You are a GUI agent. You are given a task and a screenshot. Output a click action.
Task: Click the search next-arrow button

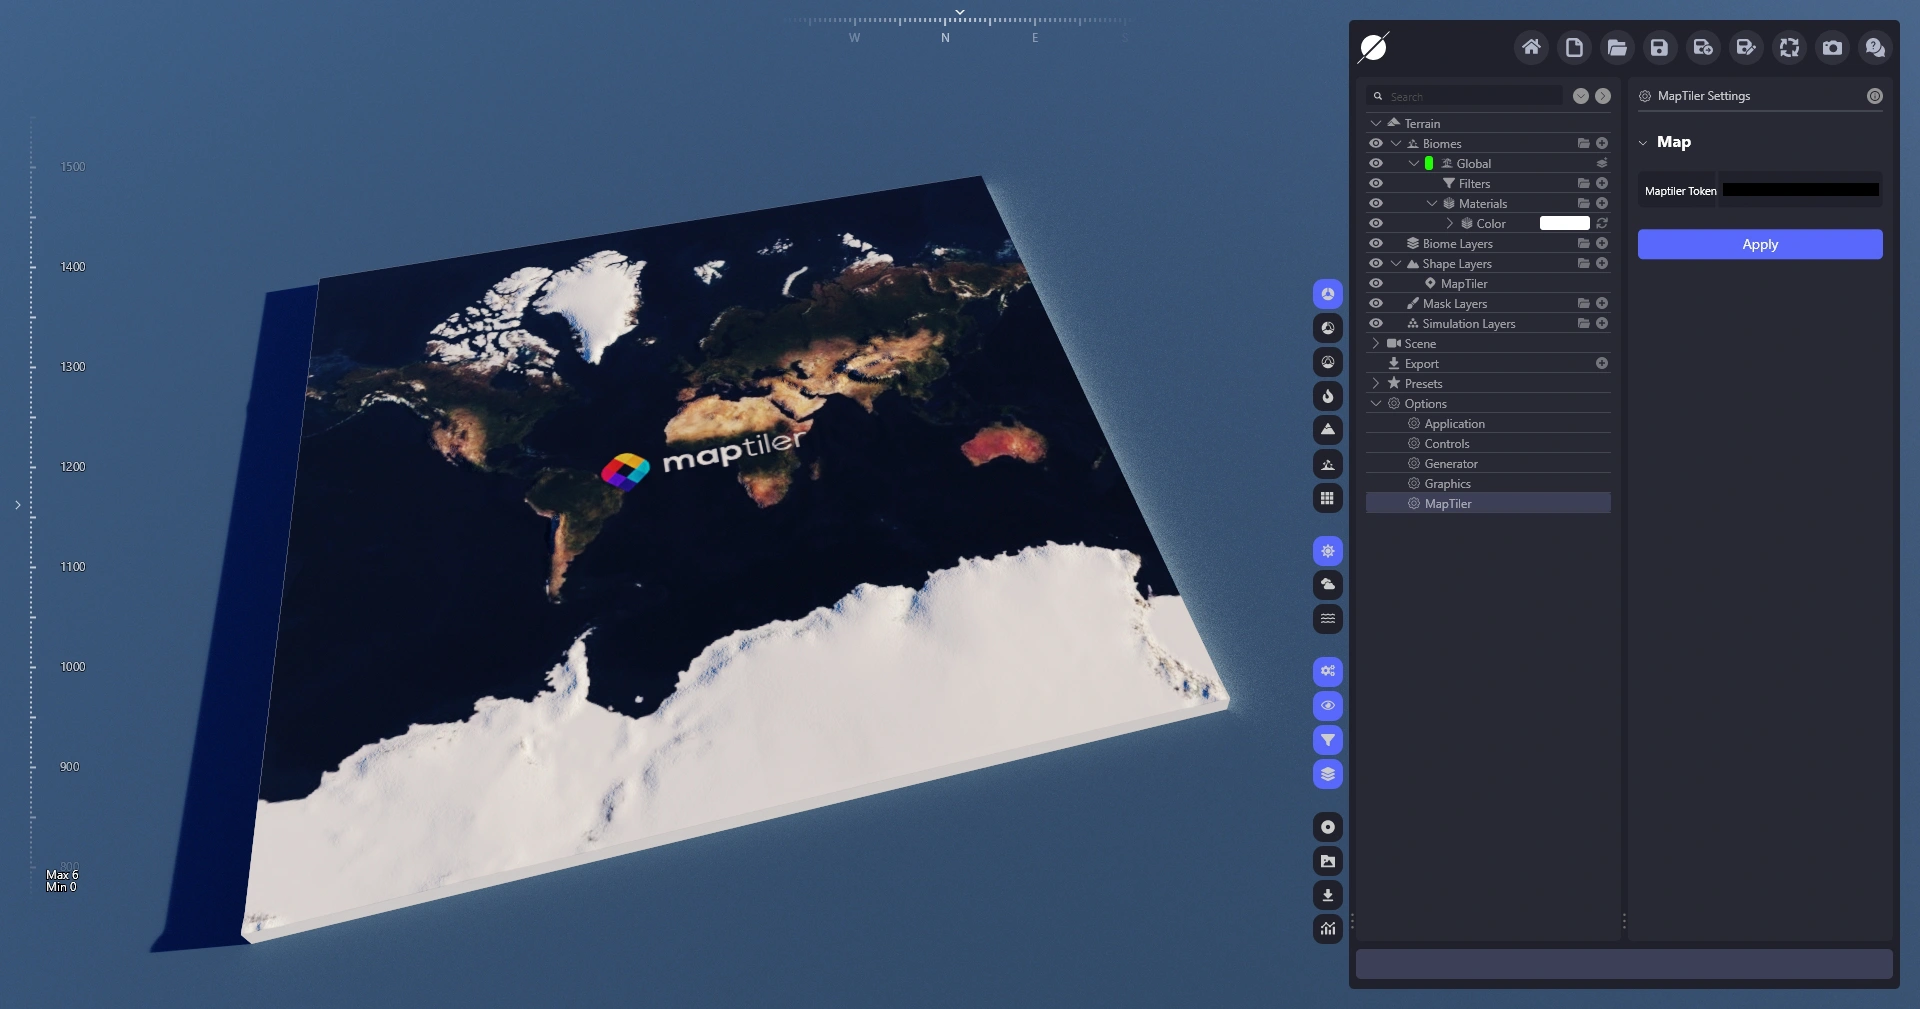click(x=1603, y=96)
